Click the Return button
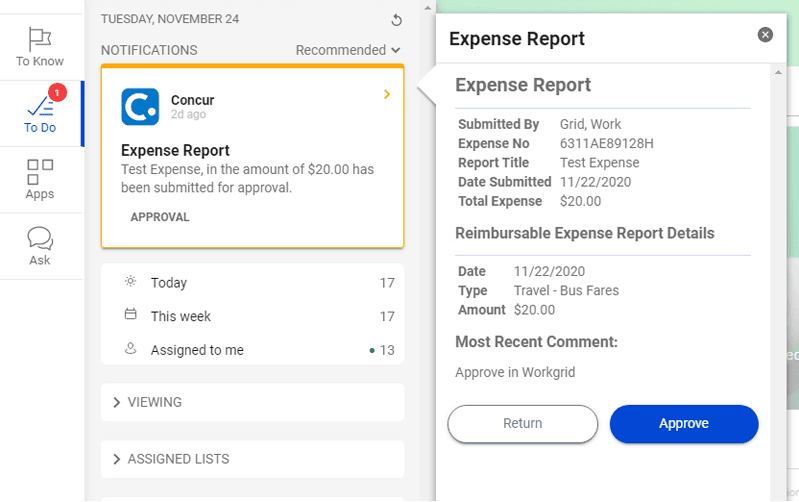The width and height of the screenshot is (799, 502). pyautogui.click(x=523, y=424)
